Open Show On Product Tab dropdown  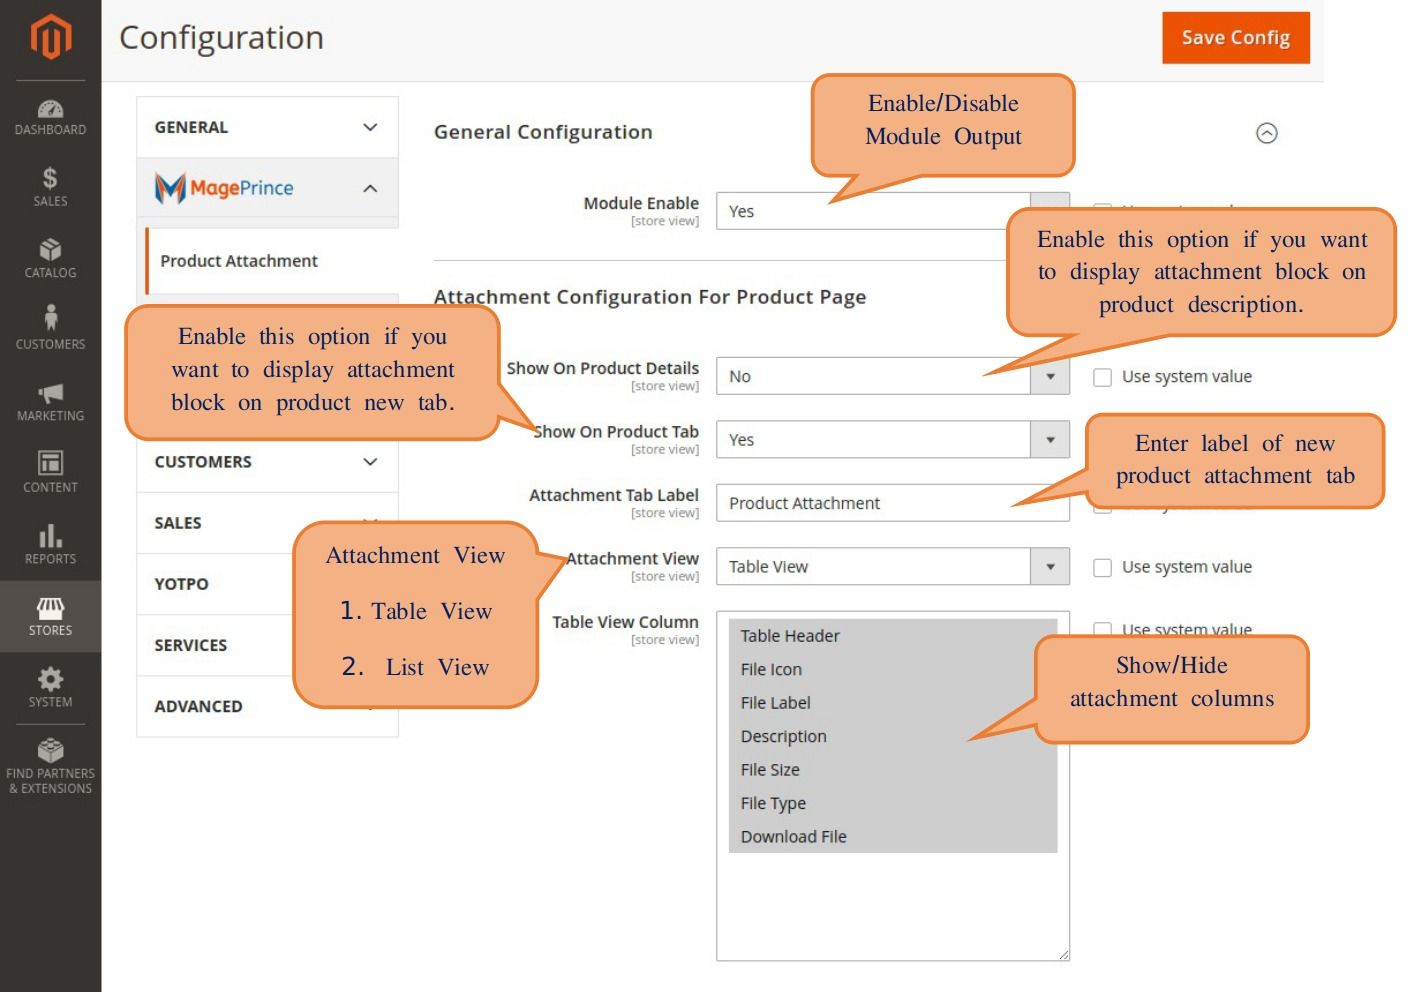click(892, 440)
